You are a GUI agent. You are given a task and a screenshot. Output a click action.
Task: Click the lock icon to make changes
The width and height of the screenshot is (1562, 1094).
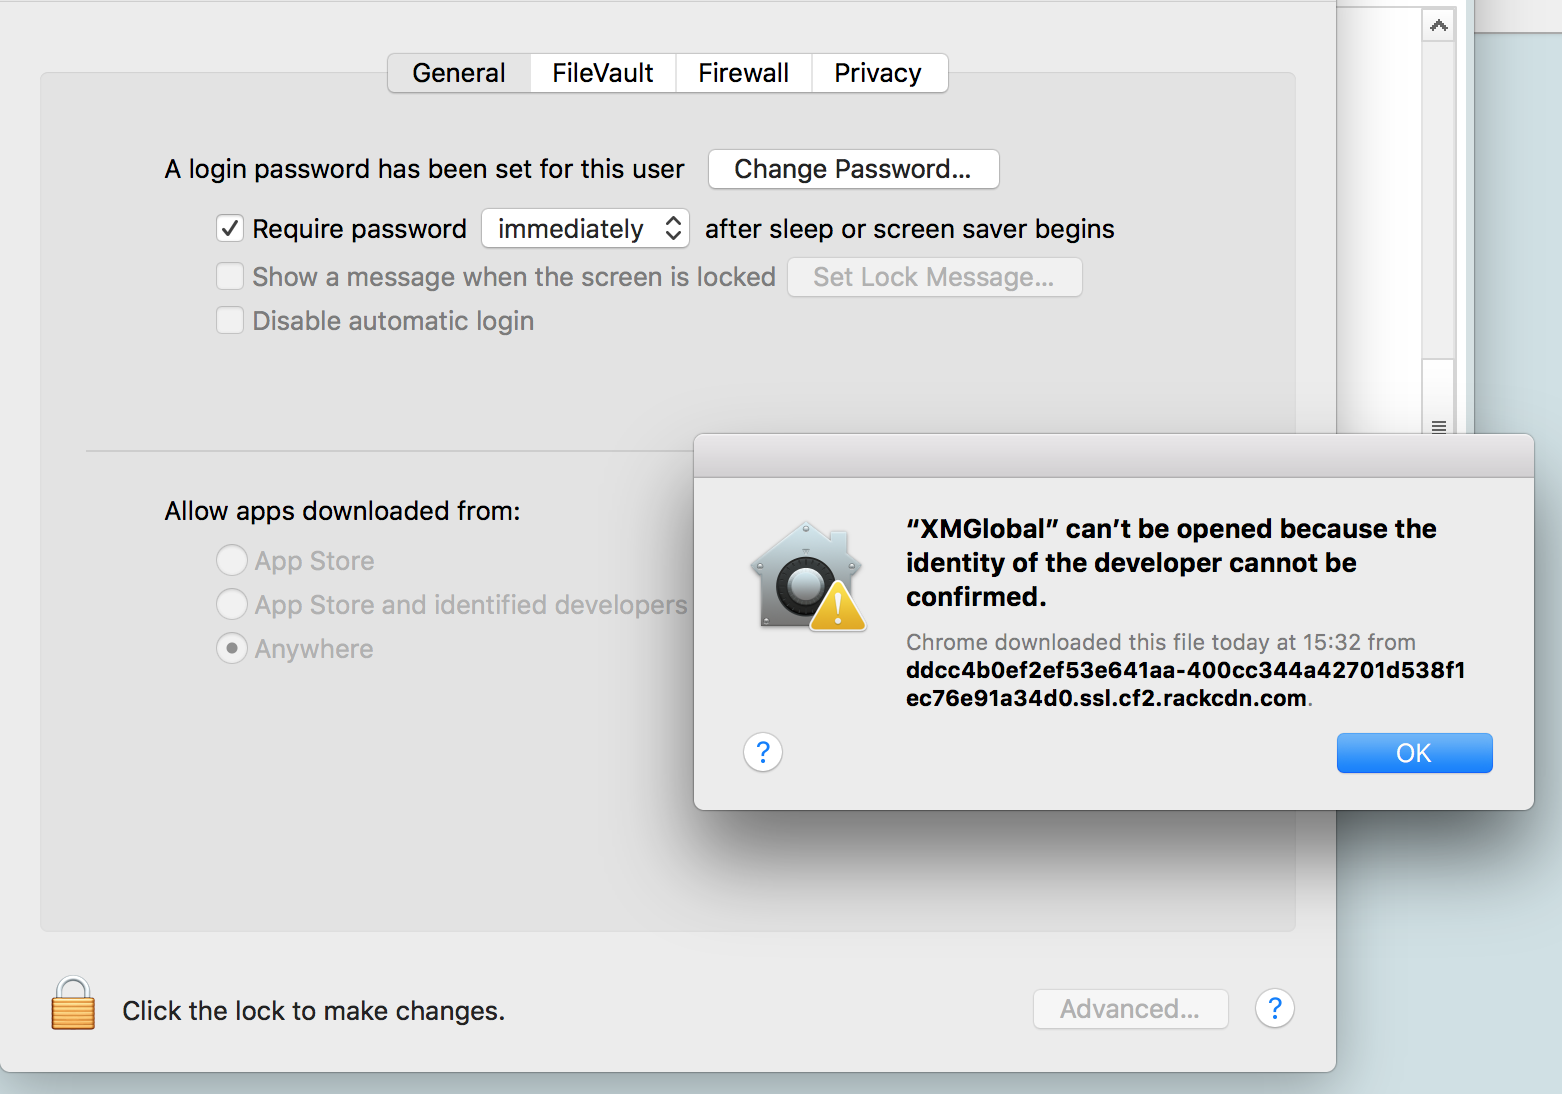pyautogui.click(x=73, y=1003)
